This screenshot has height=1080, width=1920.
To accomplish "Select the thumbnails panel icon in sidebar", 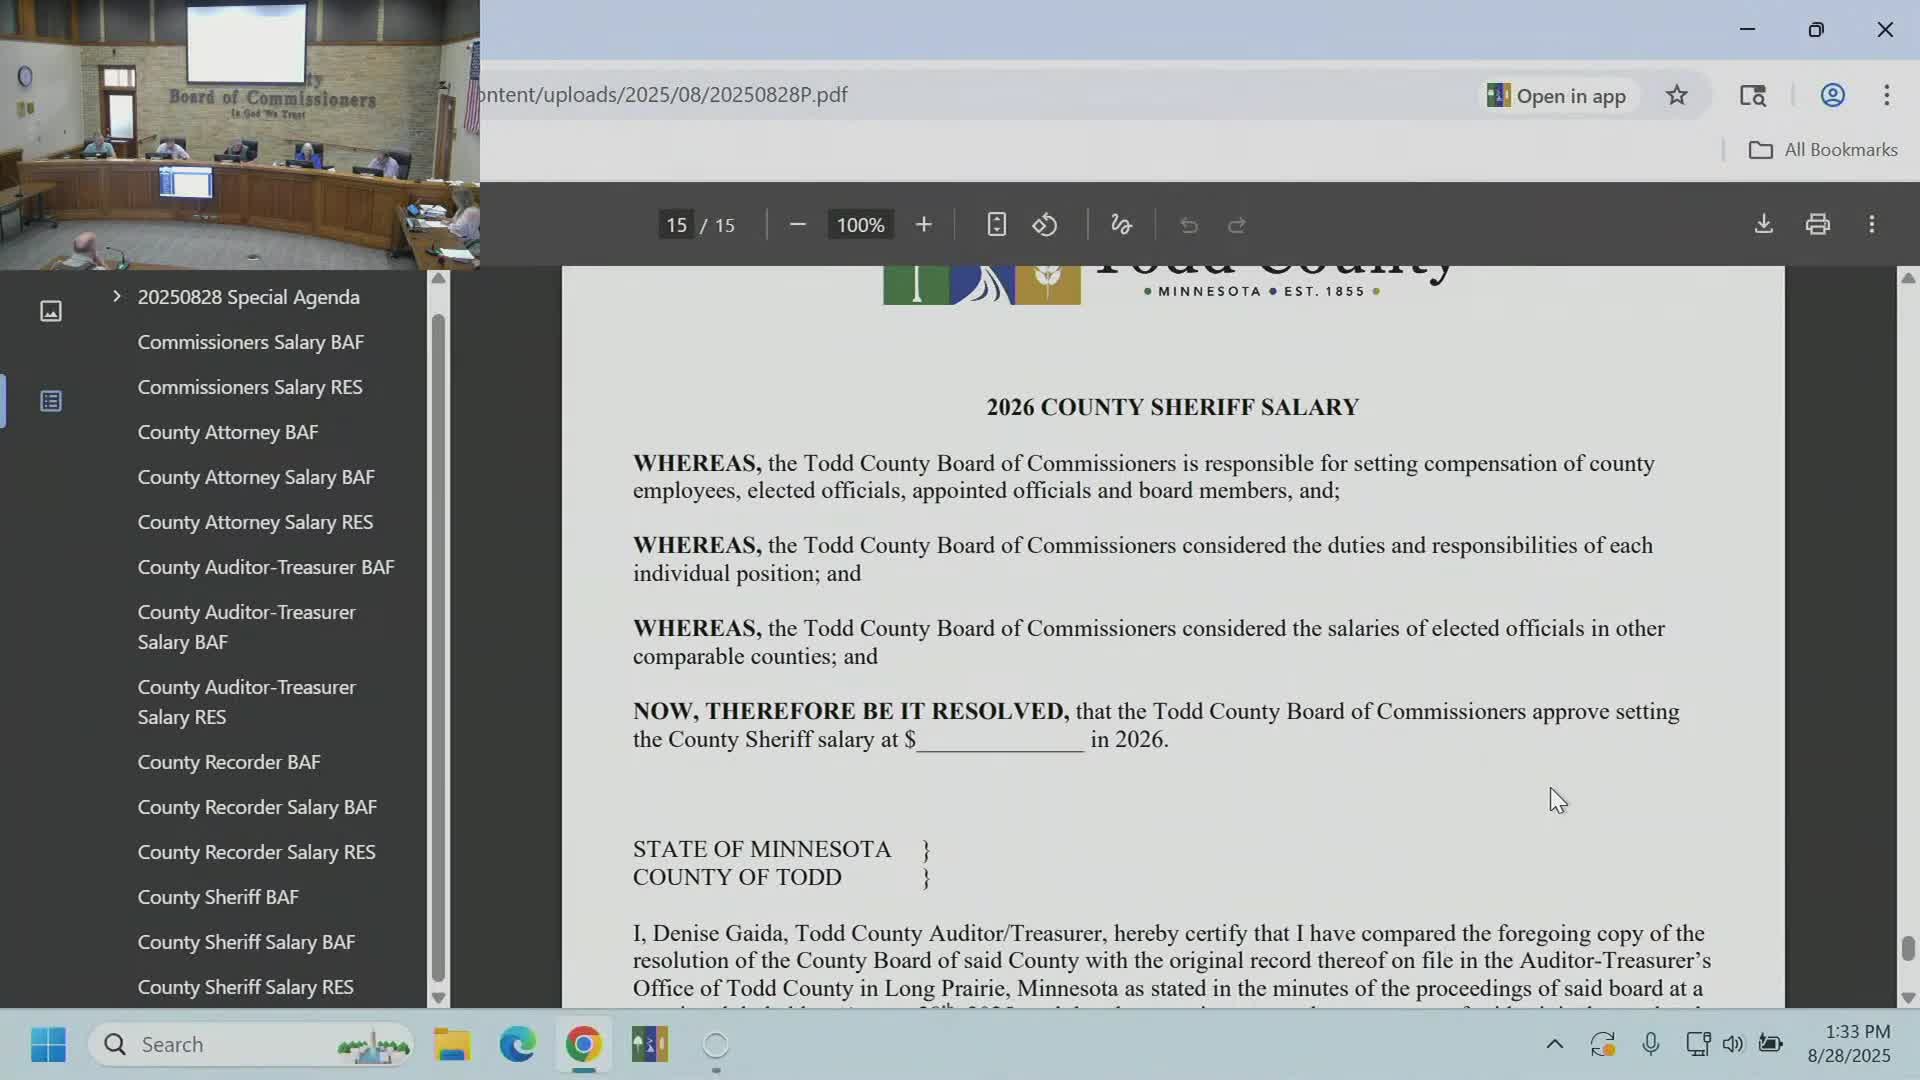I will (x=51, y=311).
